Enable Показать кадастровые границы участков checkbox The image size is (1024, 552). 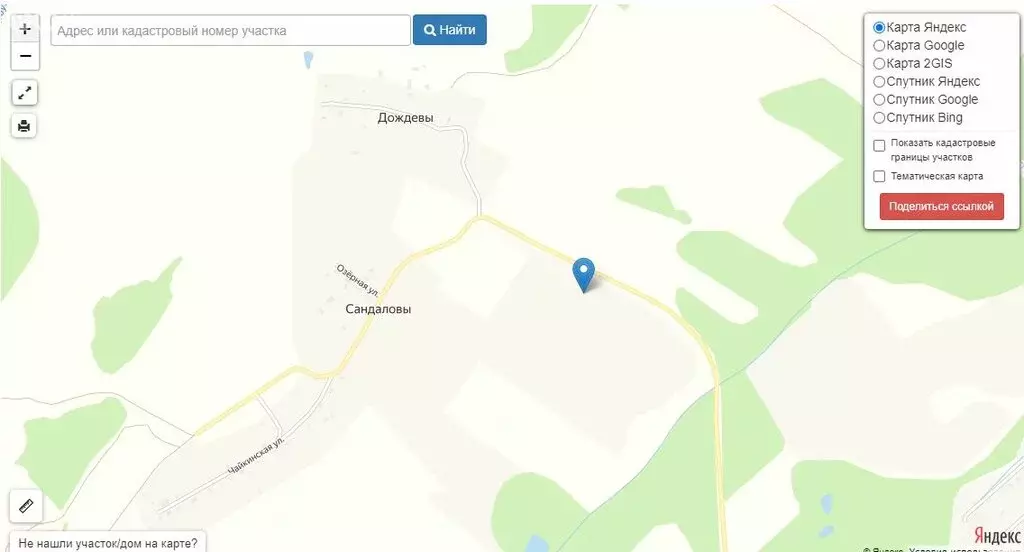coord(879,146)
